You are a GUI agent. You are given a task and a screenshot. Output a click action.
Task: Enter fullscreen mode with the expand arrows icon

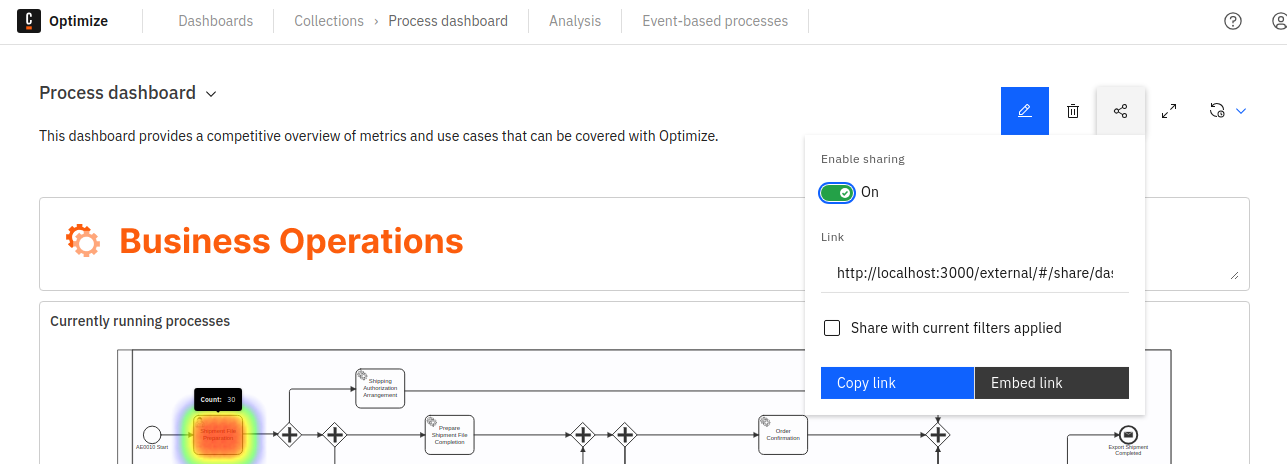[1168, 111]
